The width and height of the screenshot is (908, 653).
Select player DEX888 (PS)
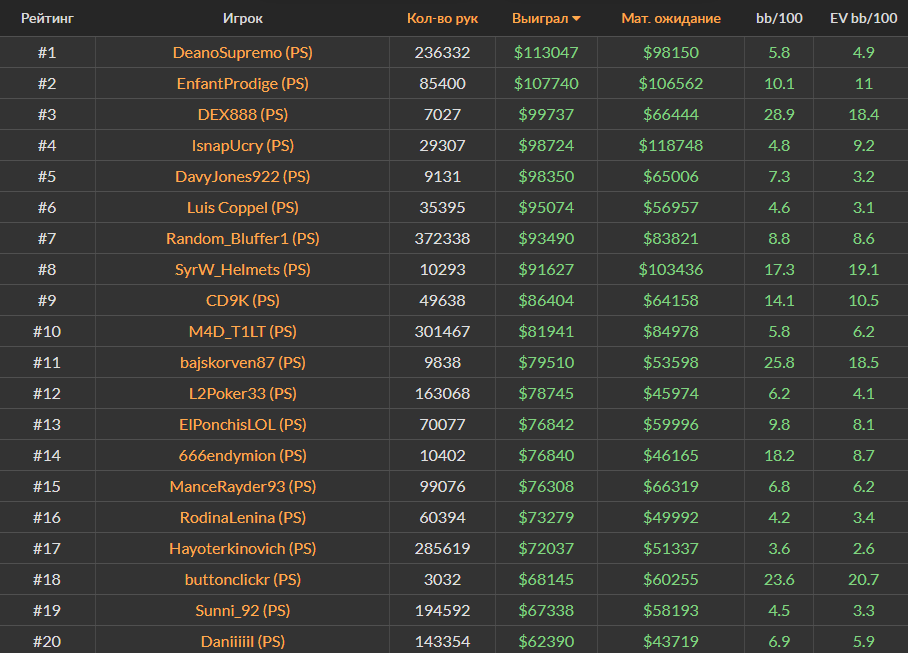tap(242, 114)
